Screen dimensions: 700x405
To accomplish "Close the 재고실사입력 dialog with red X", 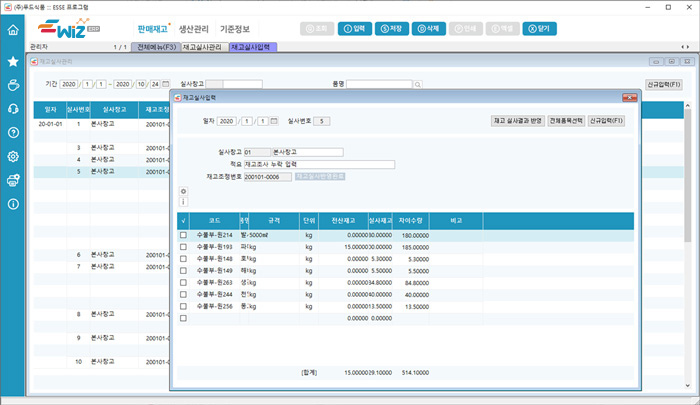I will click(x=629, y=97).
